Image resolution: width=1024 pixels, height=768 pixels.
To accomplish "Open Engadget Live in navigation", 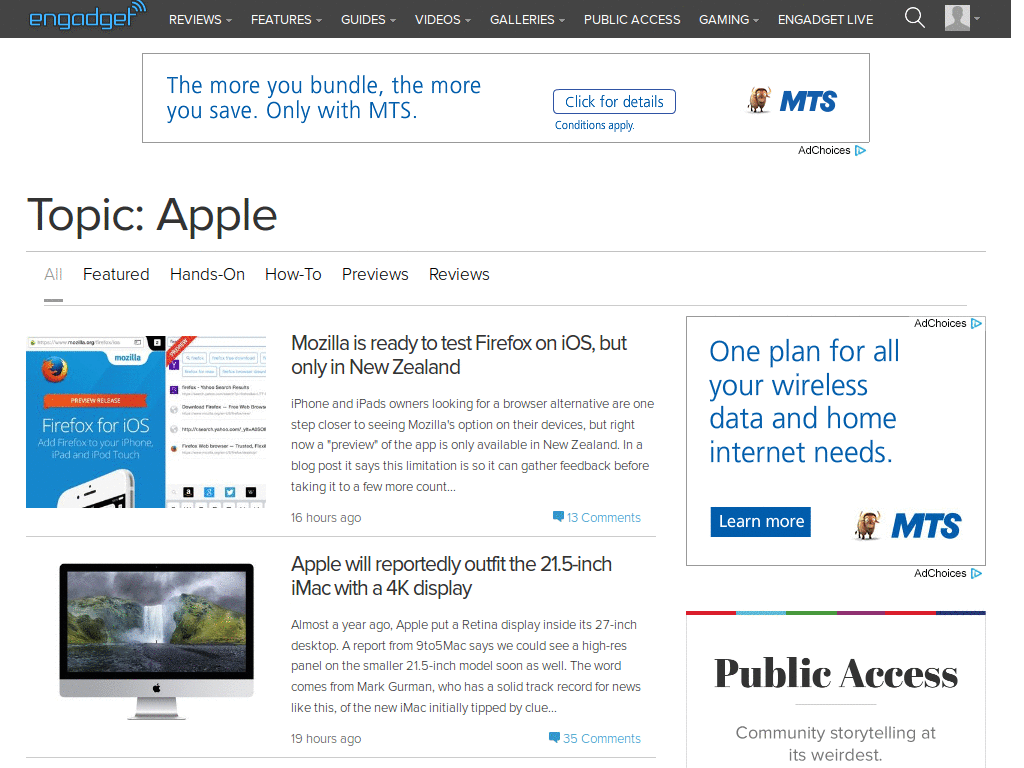I will pyautogui.click(x=825, y=20).
